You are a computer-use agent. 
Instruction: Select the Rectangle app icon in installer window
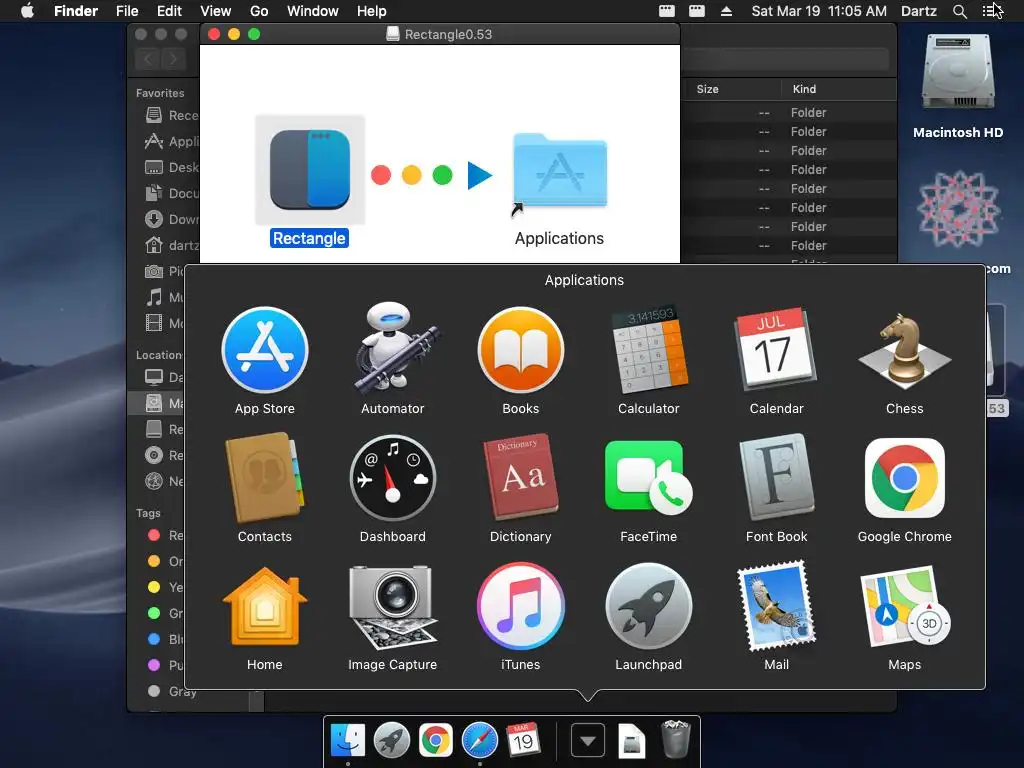(310, 170)
